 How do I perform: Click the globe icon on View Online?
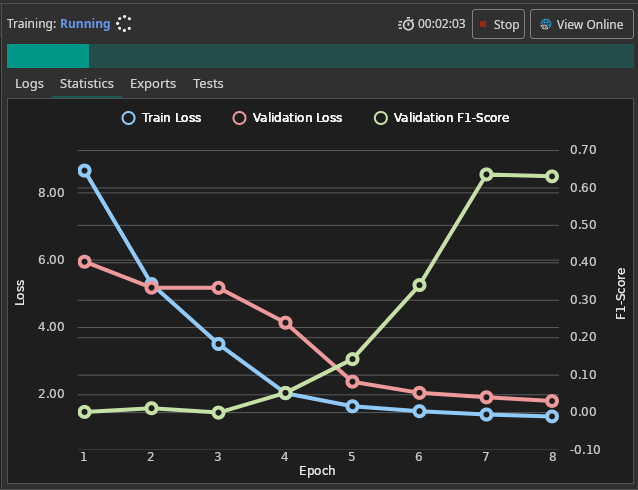coord(546,24)
